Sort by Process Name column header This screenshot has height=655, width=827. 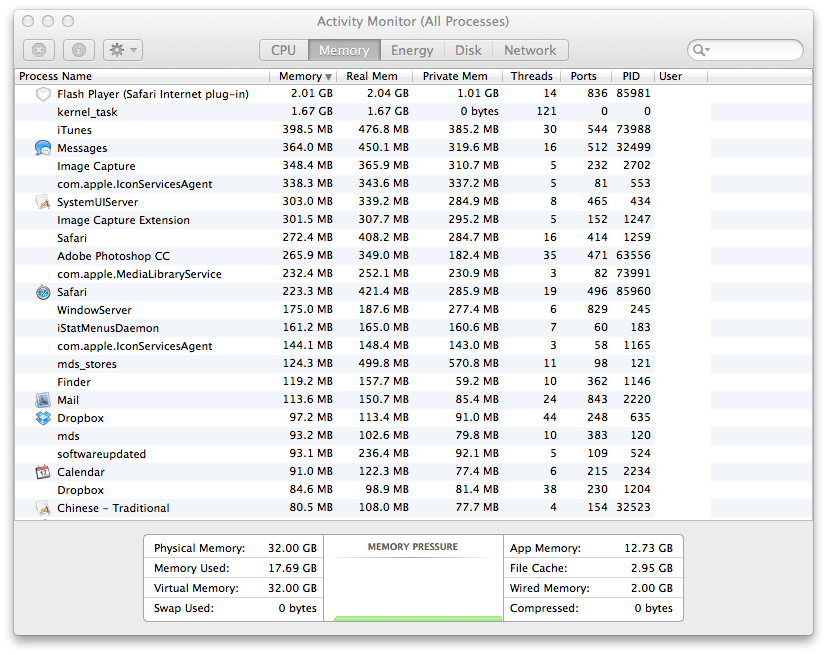[142, 76]
